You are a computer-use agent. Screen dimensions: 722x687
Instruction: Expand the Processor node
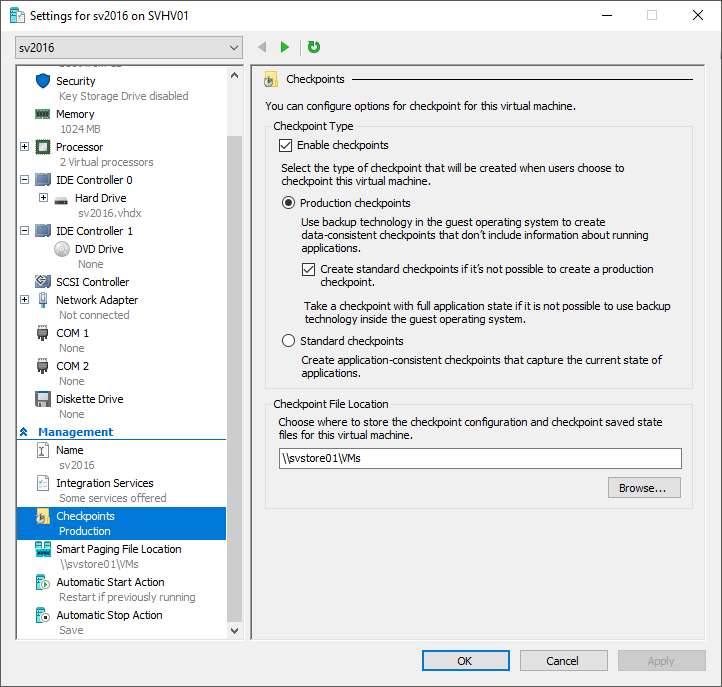click(25, 147)
